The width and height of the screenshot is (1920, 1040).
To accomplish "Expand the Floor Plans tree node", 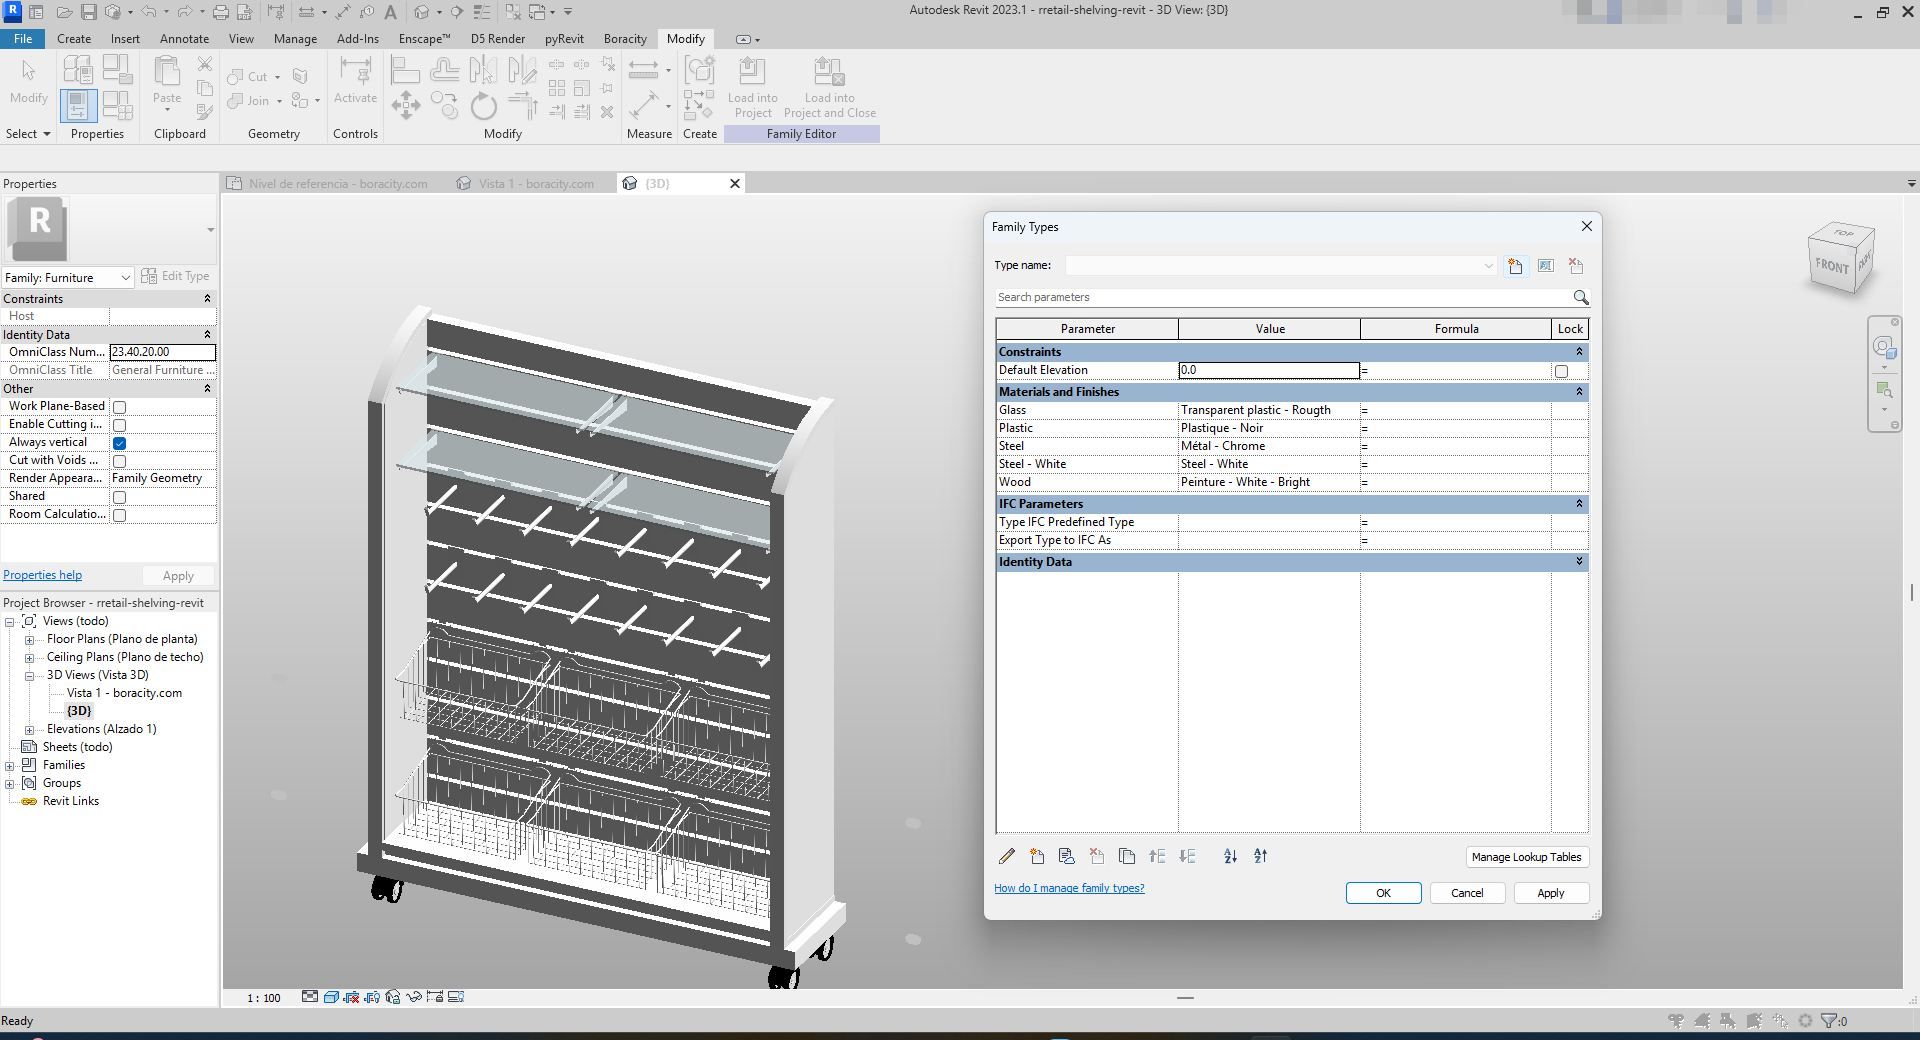I will (x=29, y=640).
